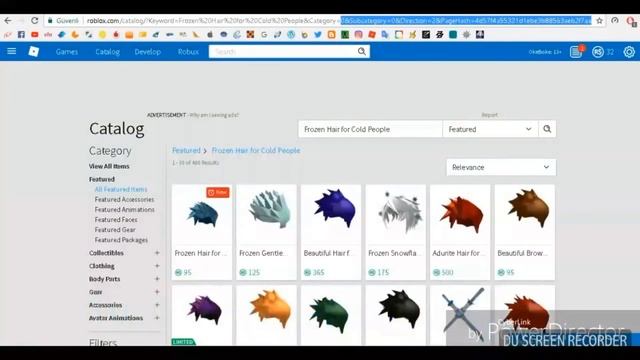Expand the Body Parts category
Screen dimensions: 640x360
(x=157, y=279)
